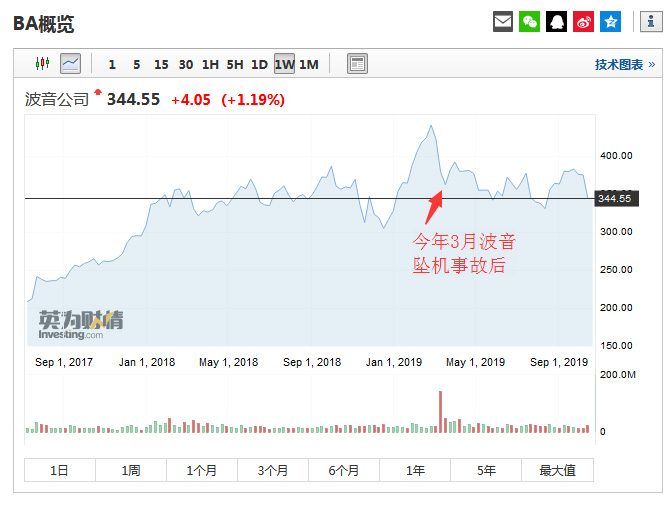Select 1W interval
This screenshot has width=670, height=505.
coord(284,64)
